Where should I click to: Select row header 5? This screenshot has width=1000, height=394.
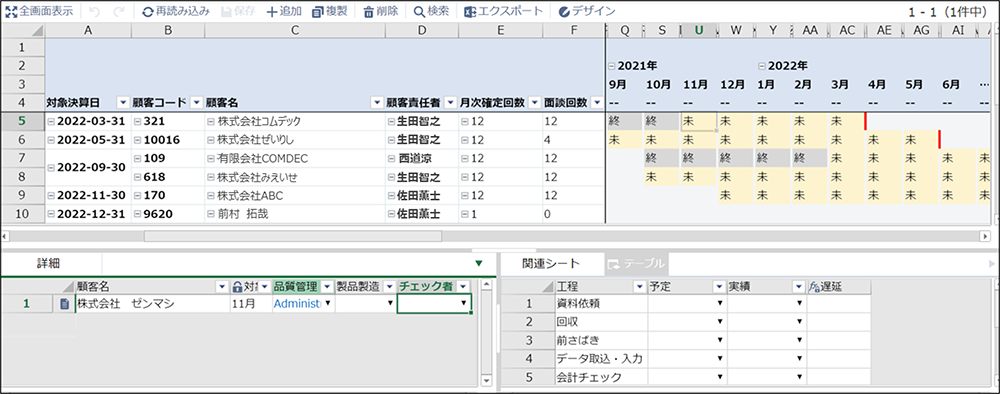pos(22,122)
